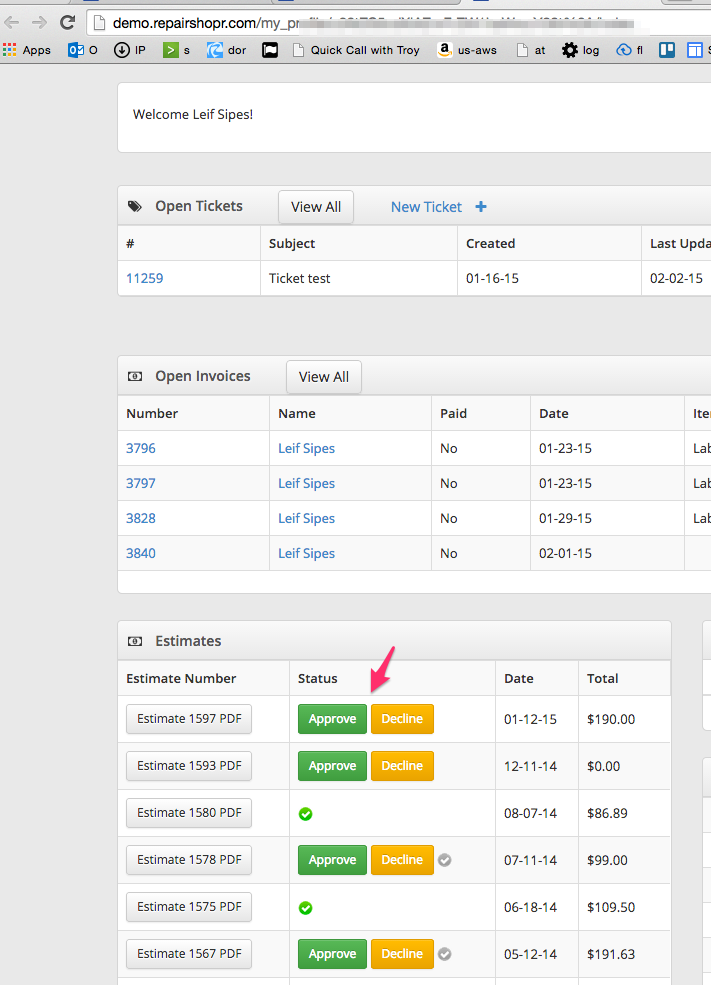This screenshot has height=985, width=711.
Task: Click the plus icon beside New Ticket
Action: click(x=481, y=207)
